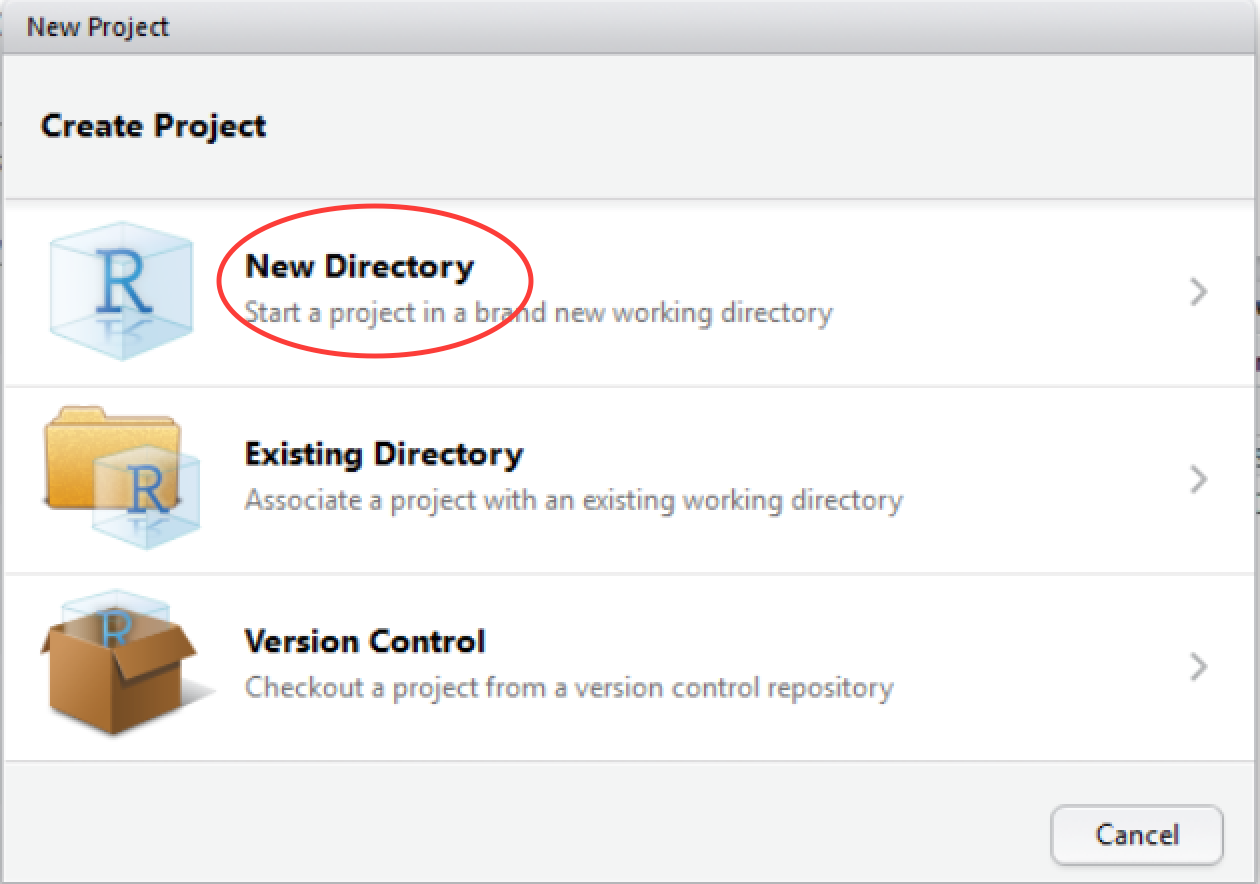This screenshot has width=1260, height=884.
Task: Select the Existing Directory project option
Action: click(x=384, y=454)
